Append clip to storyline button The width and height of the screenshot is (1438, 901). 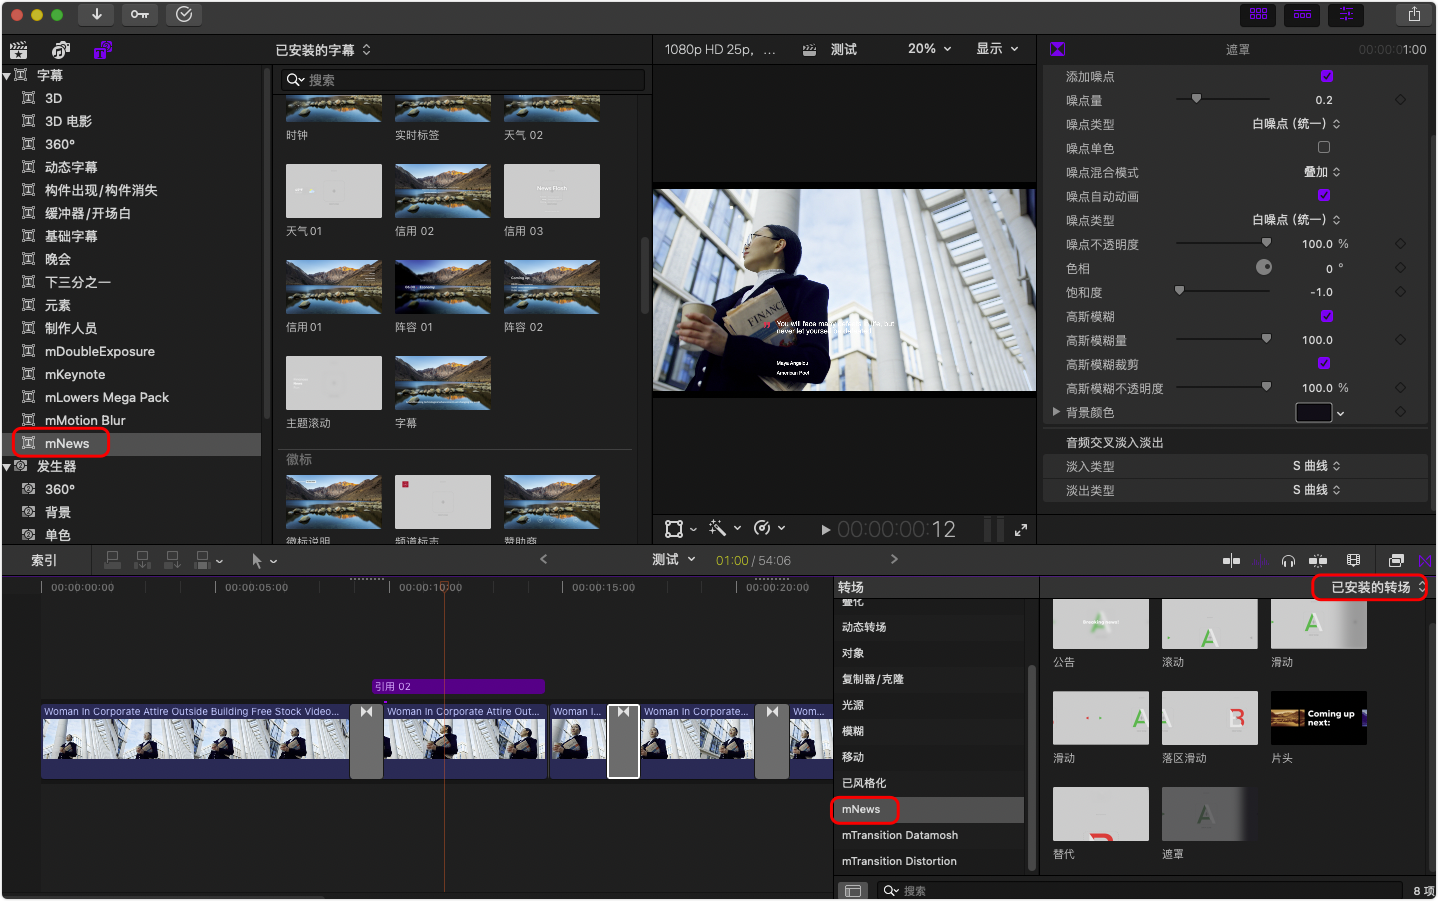pos(172,560)
